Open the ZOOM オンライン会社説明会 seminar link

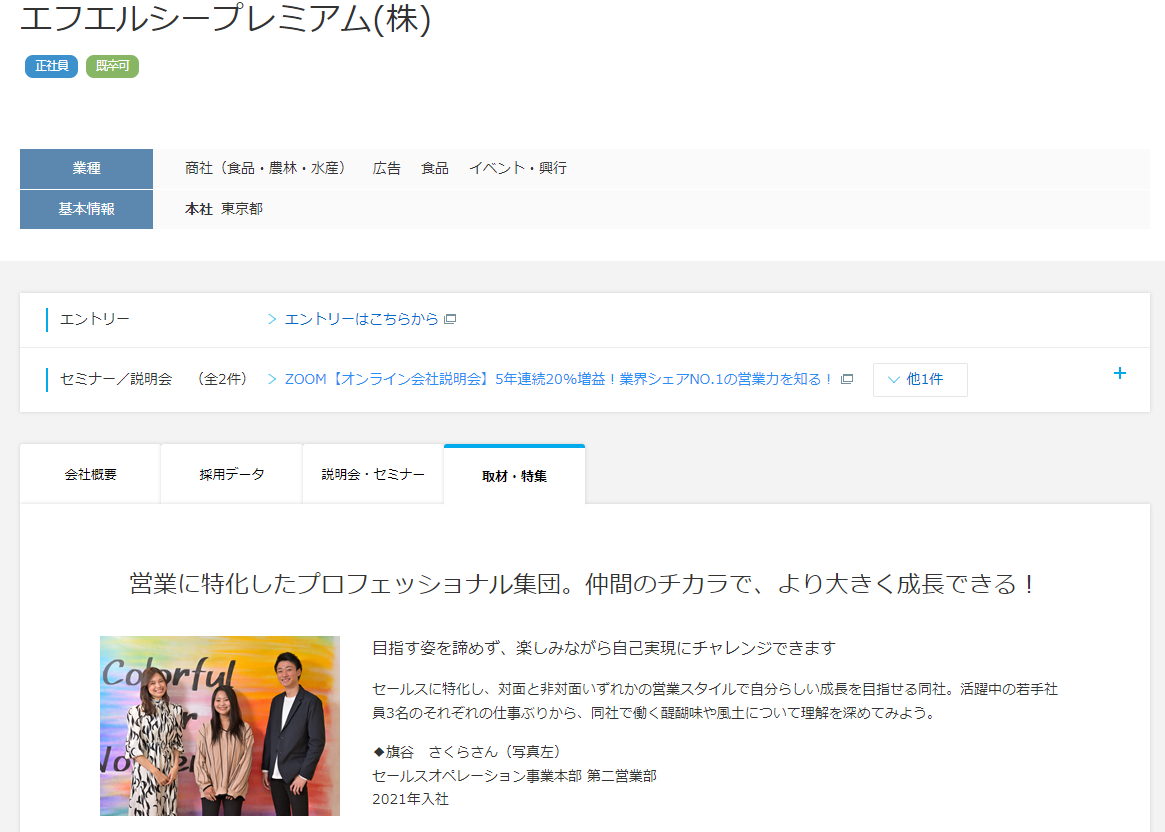coord(559,379)
